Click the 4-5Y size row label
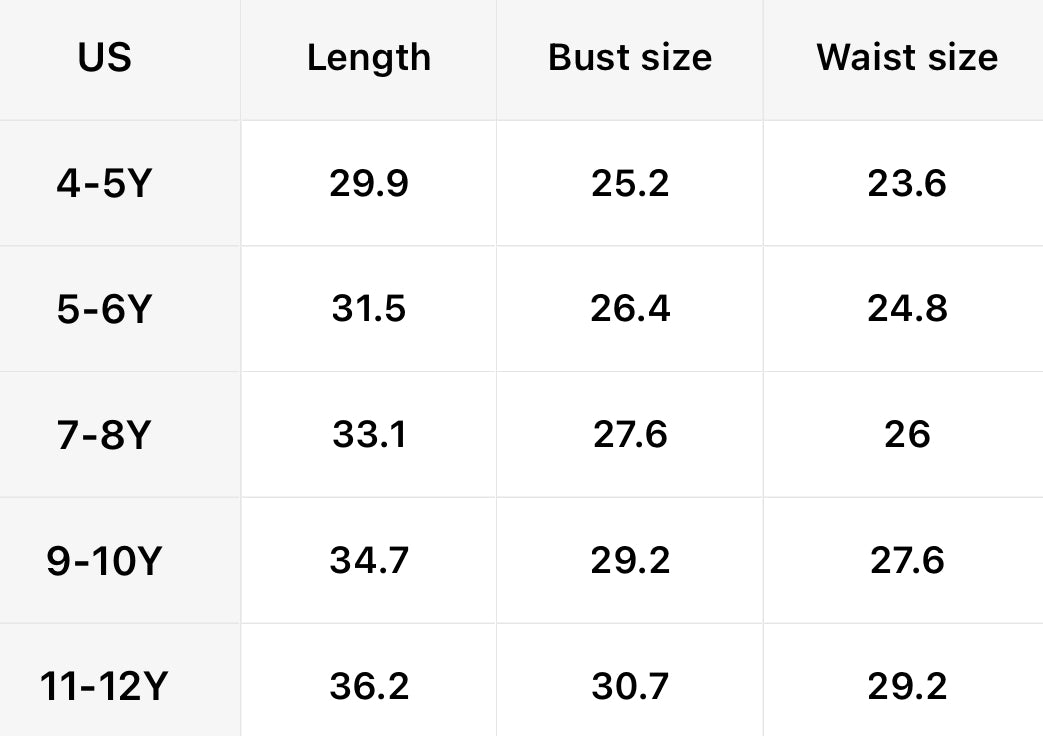This screenshot has width=1043, height=736. pyautogui.click(x=103, y=184)
